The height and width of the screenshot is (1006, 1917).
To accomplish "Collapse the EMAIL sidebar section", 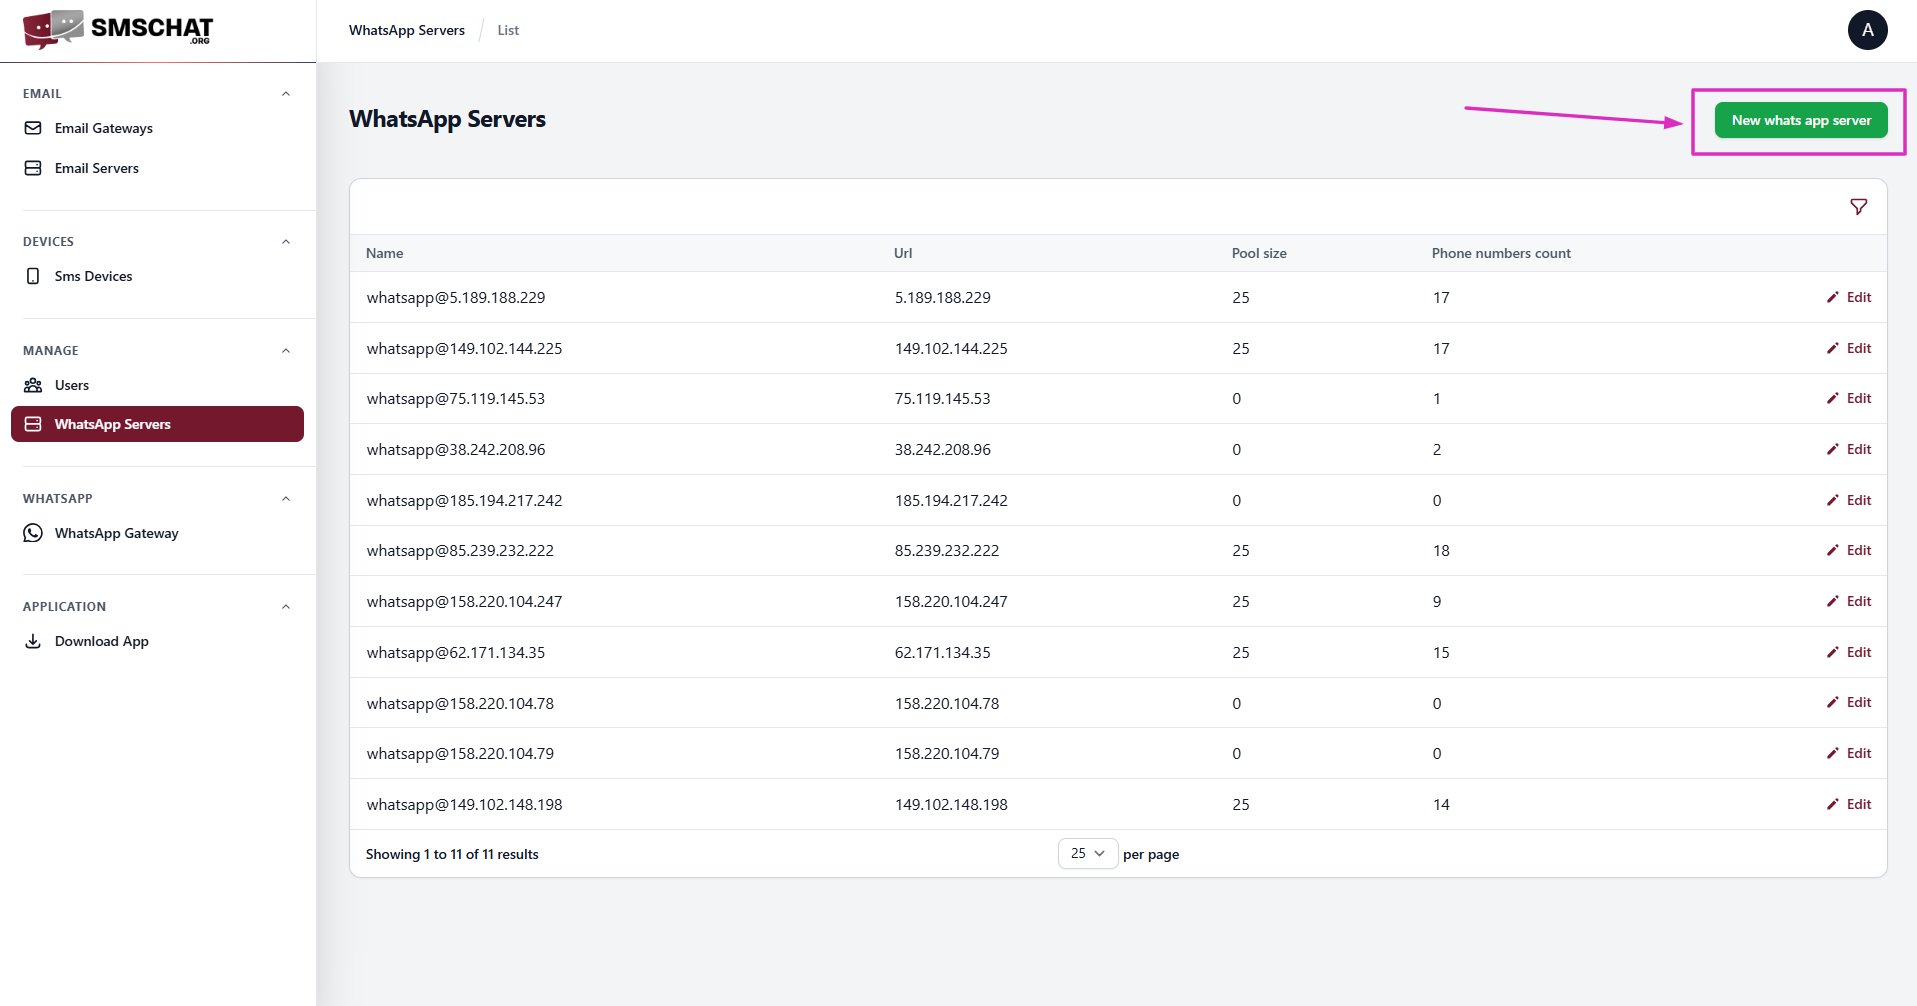I will point(286,94).
